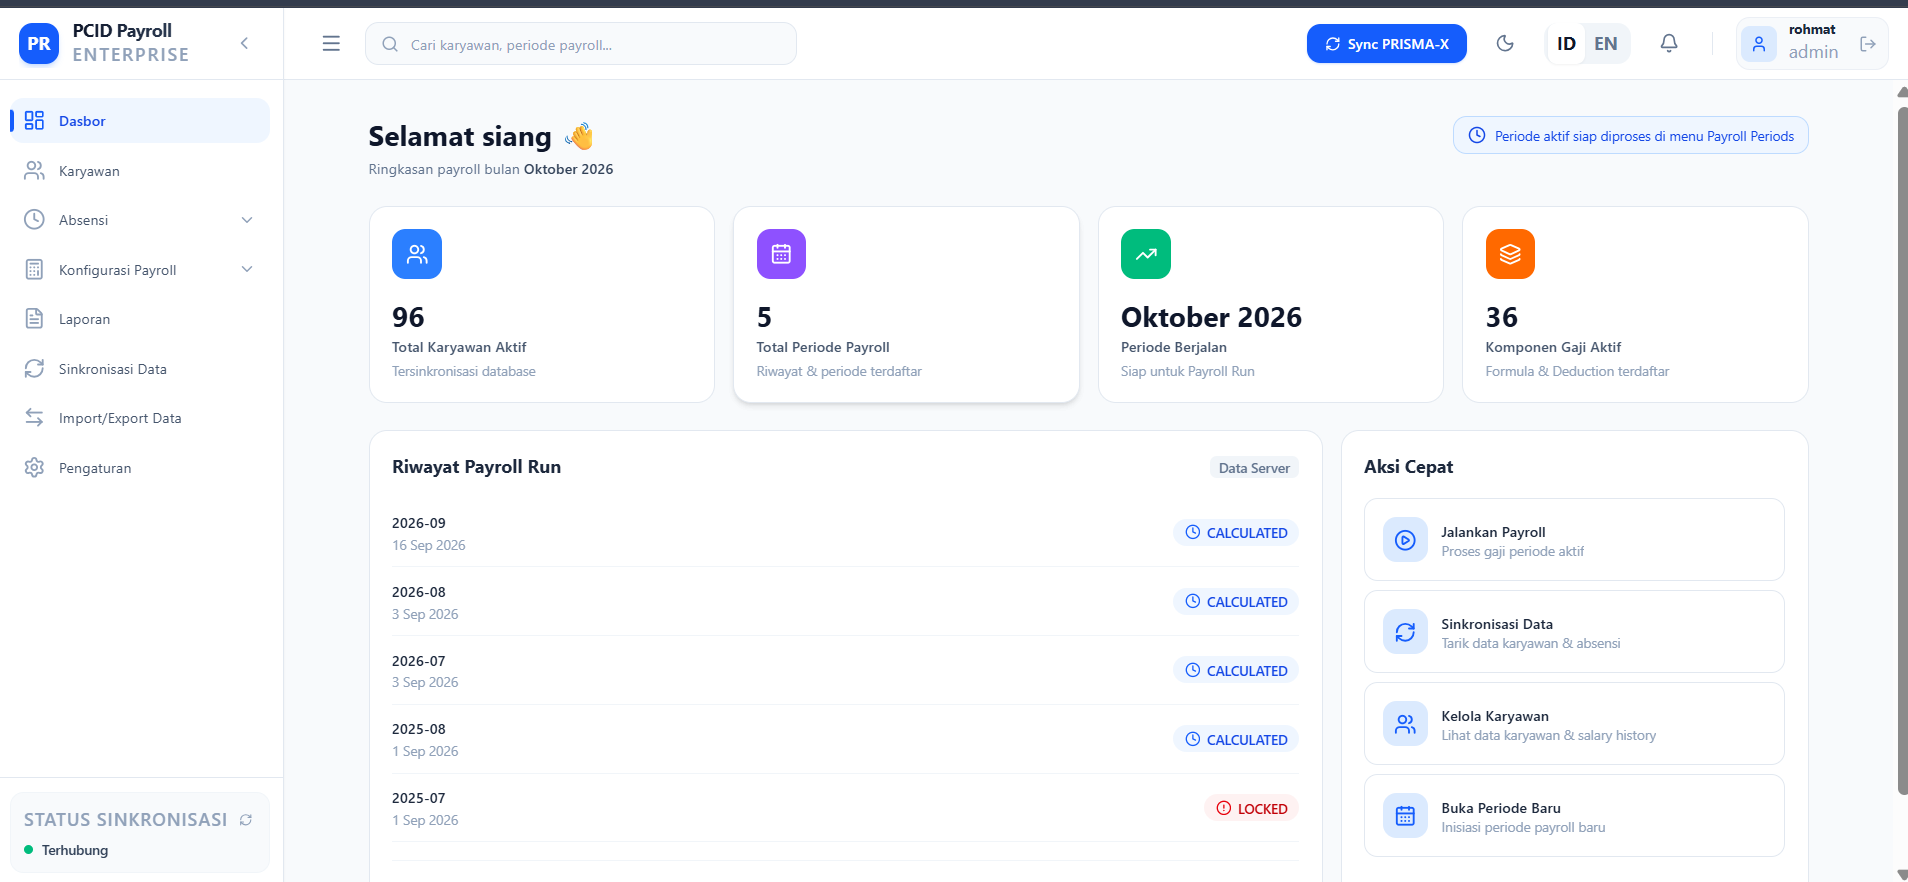The image size is (1908, 882).
Task: Click the CALCULATED status for 2026-09
Action: pos(1236,533)
